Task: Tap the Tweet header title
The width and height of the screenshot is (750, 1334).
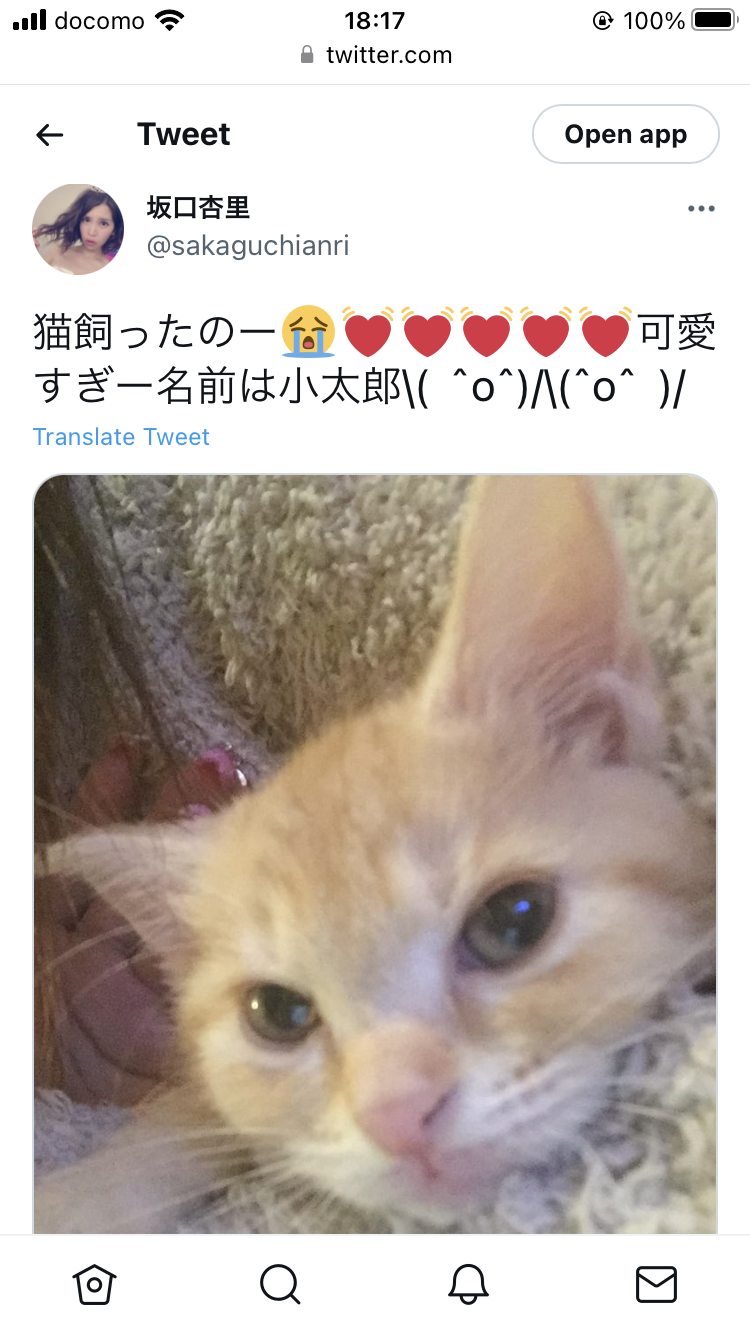Action: [x=184, y=134]
